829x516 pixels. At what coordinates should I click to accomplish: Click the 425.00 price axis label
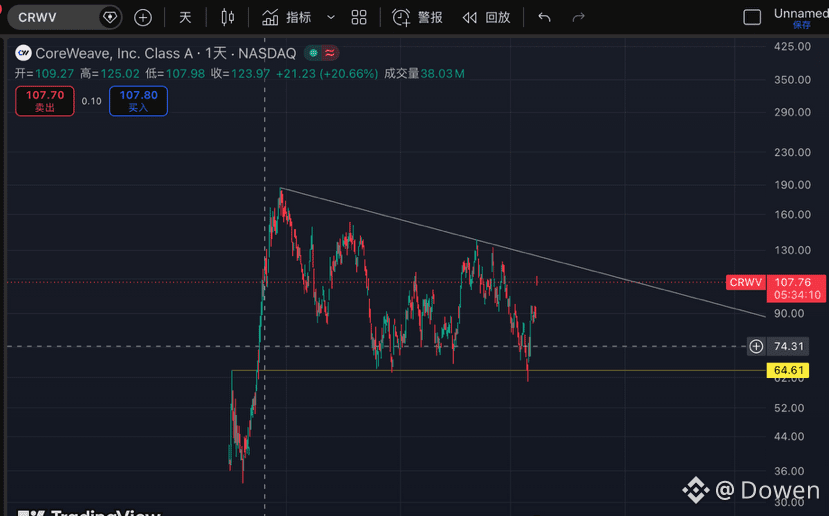point(792,47)
